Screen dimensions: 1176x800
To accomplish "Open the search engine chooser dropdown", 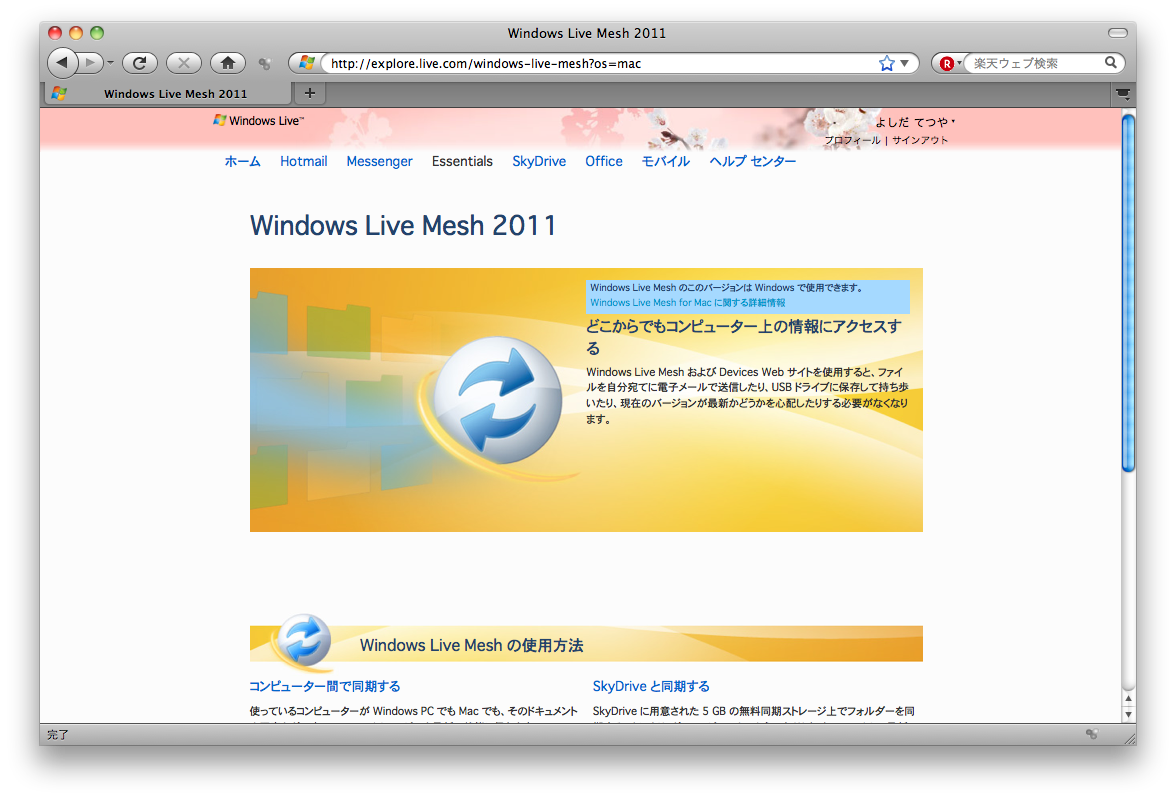I will [958, 63].
